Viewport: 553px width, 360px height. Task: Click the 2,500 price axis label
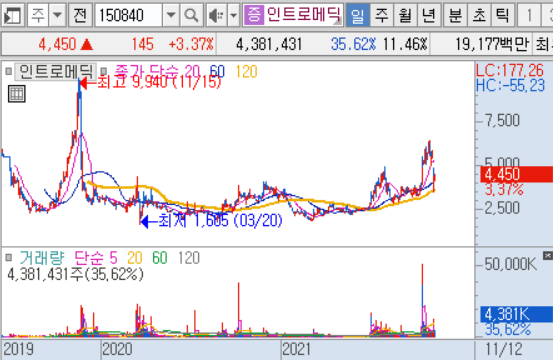point(502,208)
